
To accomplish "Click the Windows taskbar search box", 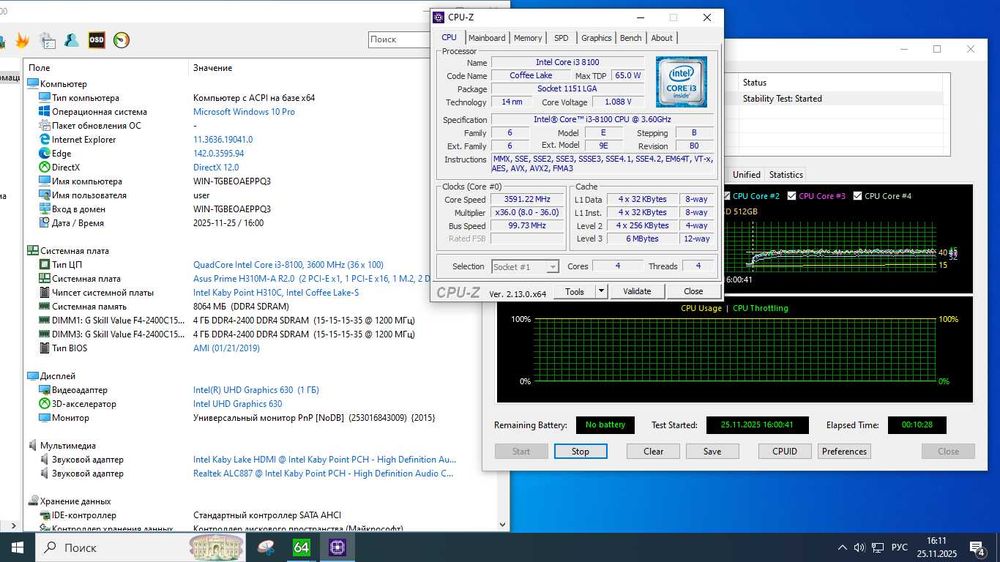I will [x=139, y=547].
